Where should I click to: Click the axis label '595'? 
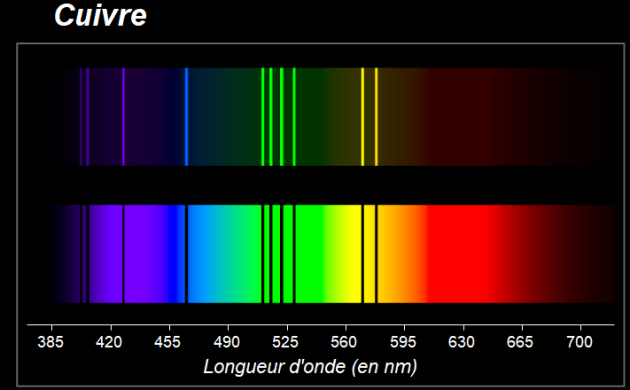403,342
